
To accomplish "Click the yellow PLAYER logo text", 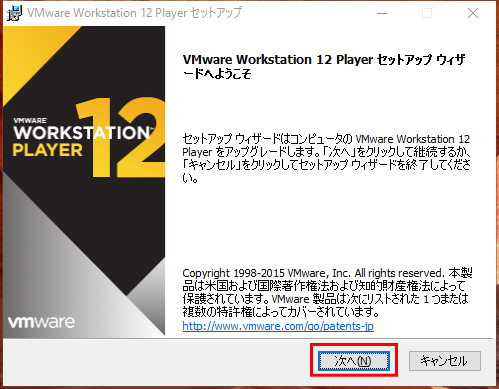I will coord(48,150).
